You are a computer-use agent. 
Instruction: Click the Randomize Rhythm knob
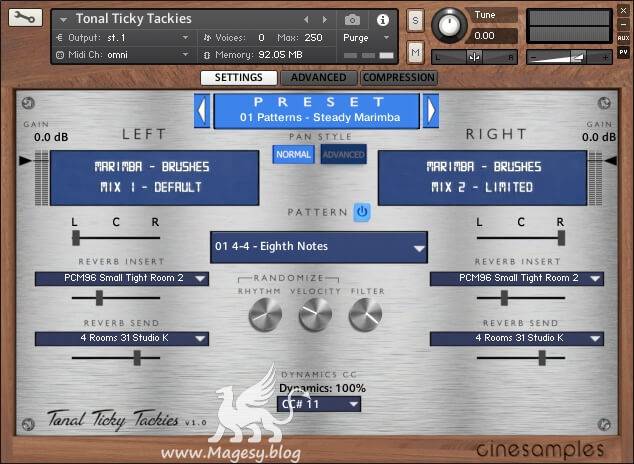tap(265, 314)
